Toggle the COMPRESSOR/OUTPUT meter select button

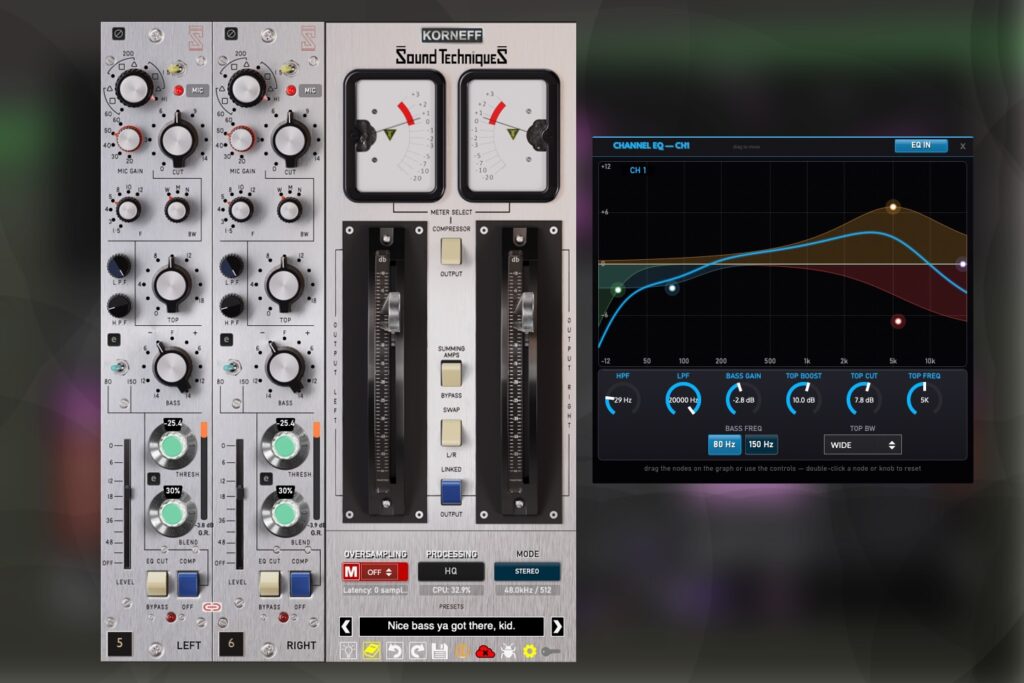click(x=451, y=251)
